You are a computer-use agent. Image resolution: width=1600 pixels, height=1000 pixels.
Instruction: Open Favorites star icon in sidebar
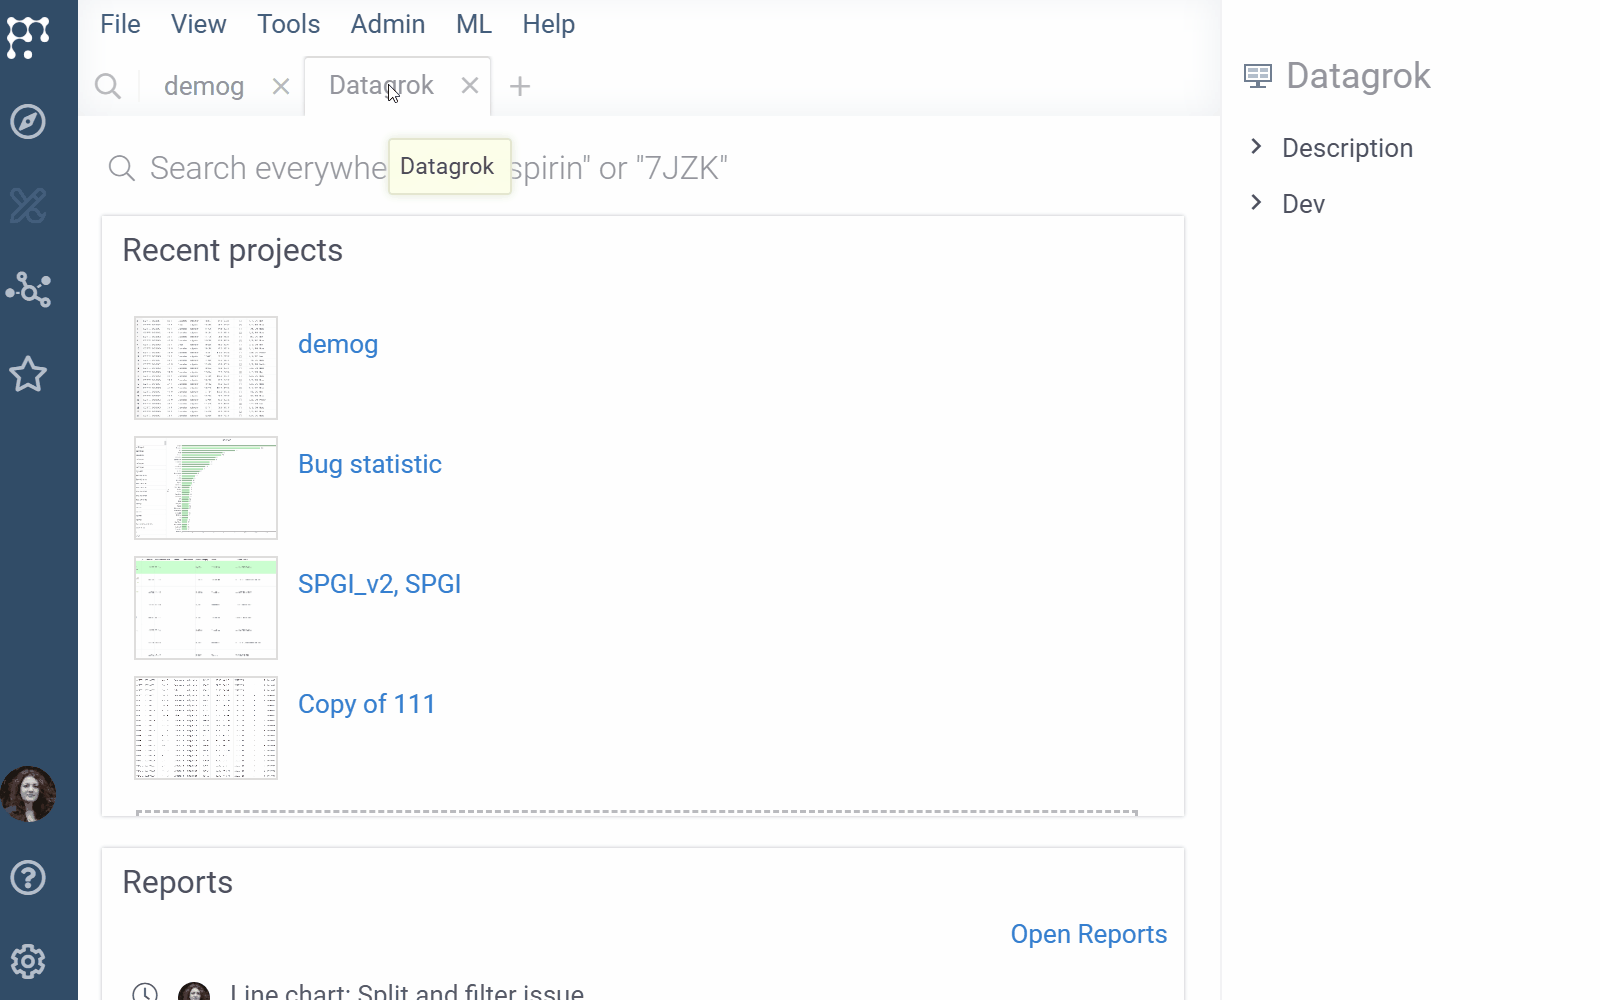(28, 375)
